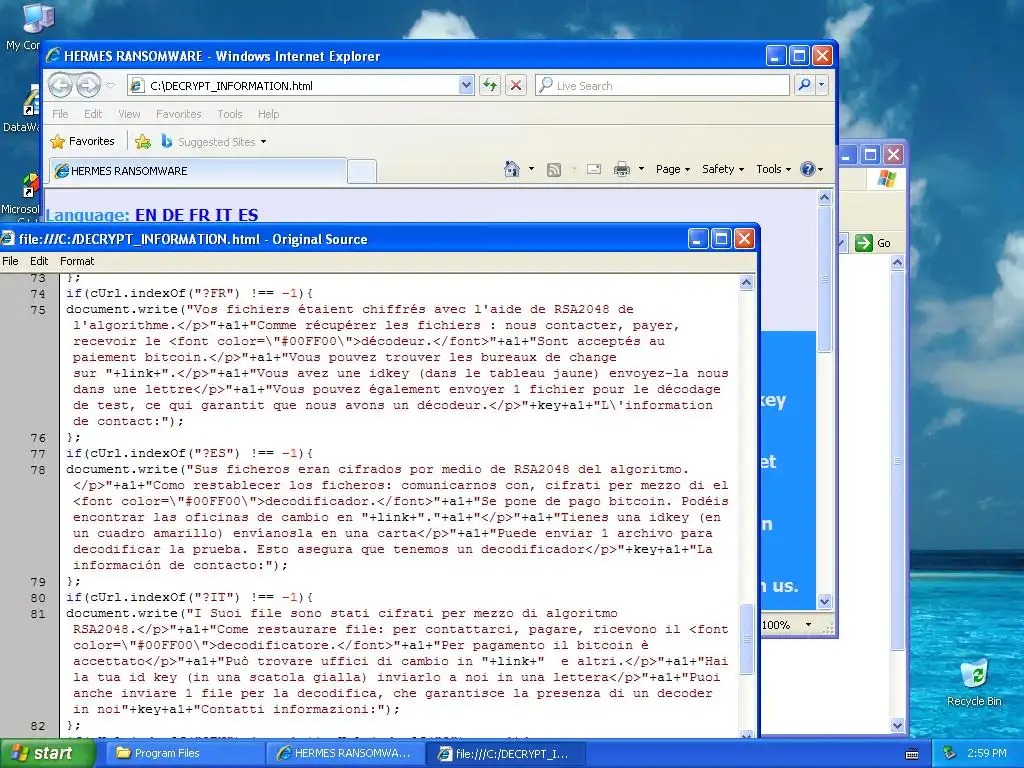Open the Home button dropdown arrow
1024x768 pixels.
click(531, 169)
